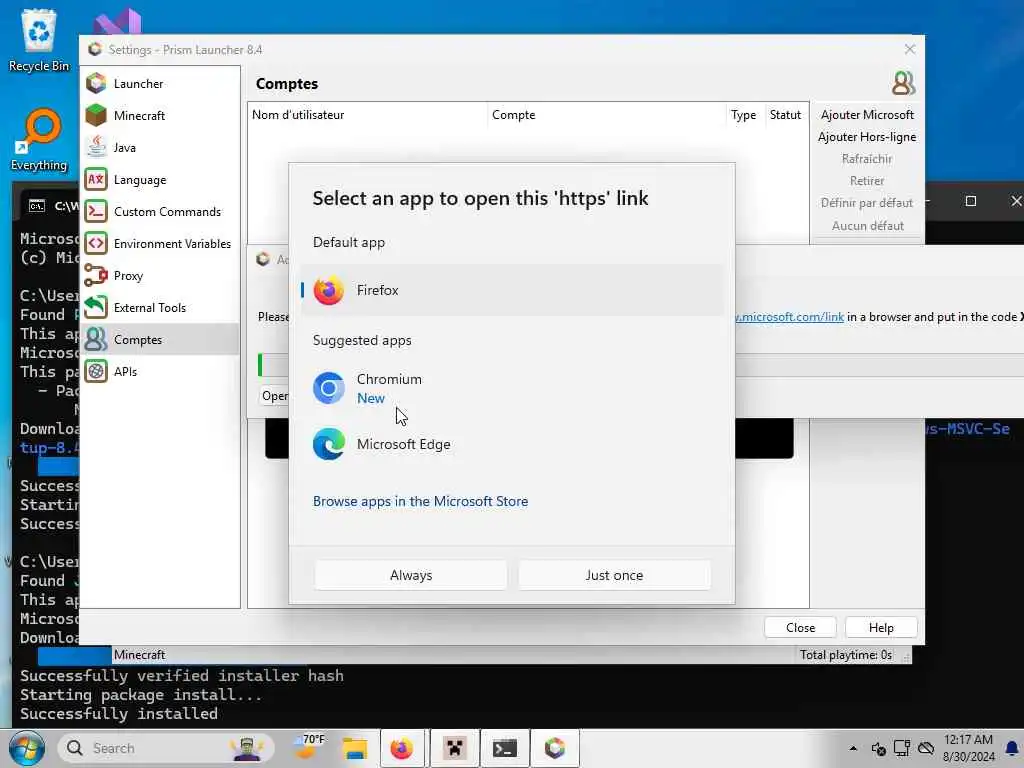Select the Comptes page in the sidebar

click(159, 340)
